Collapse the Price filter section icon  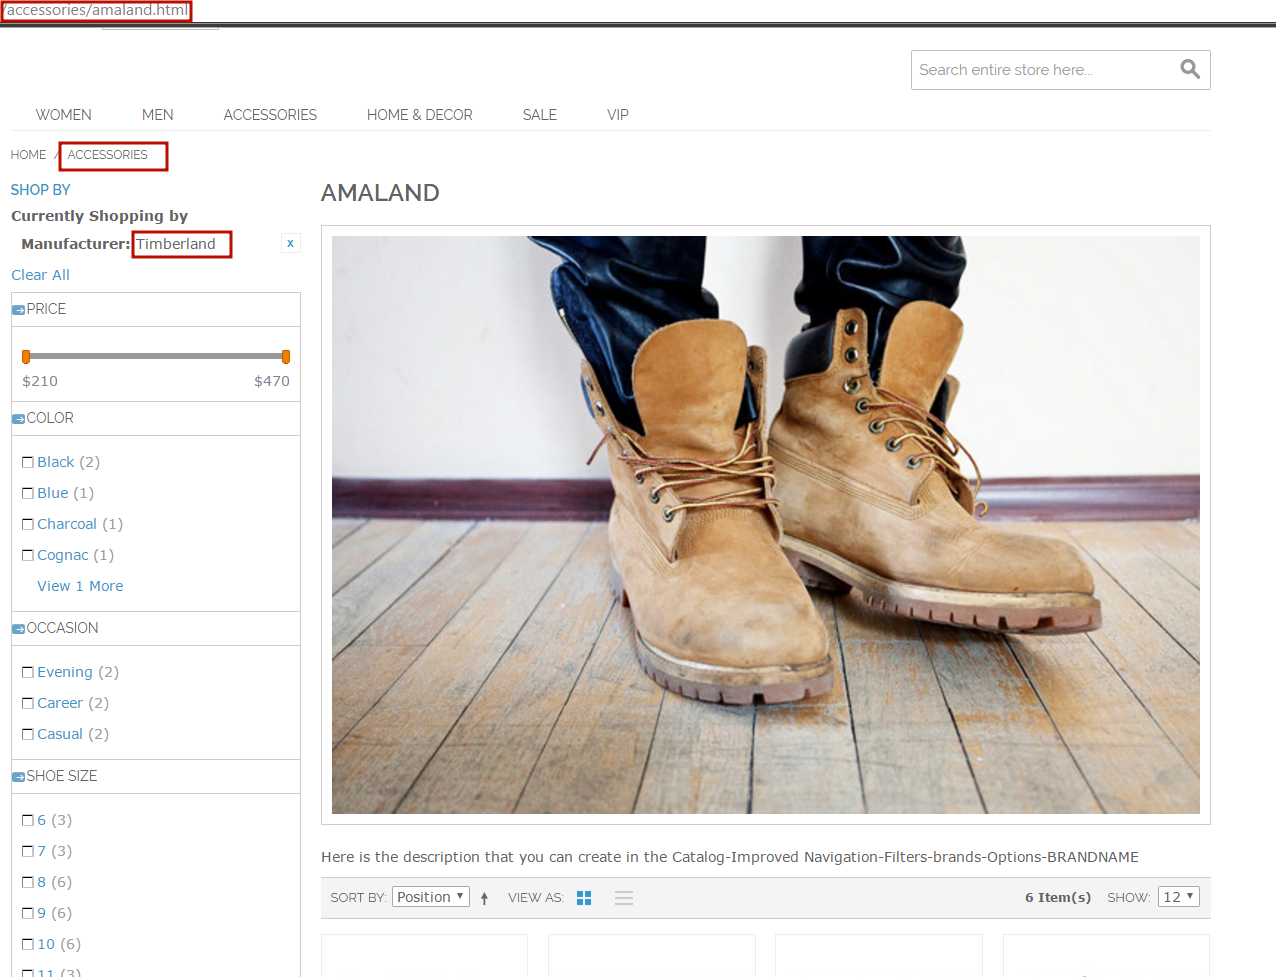18,310
